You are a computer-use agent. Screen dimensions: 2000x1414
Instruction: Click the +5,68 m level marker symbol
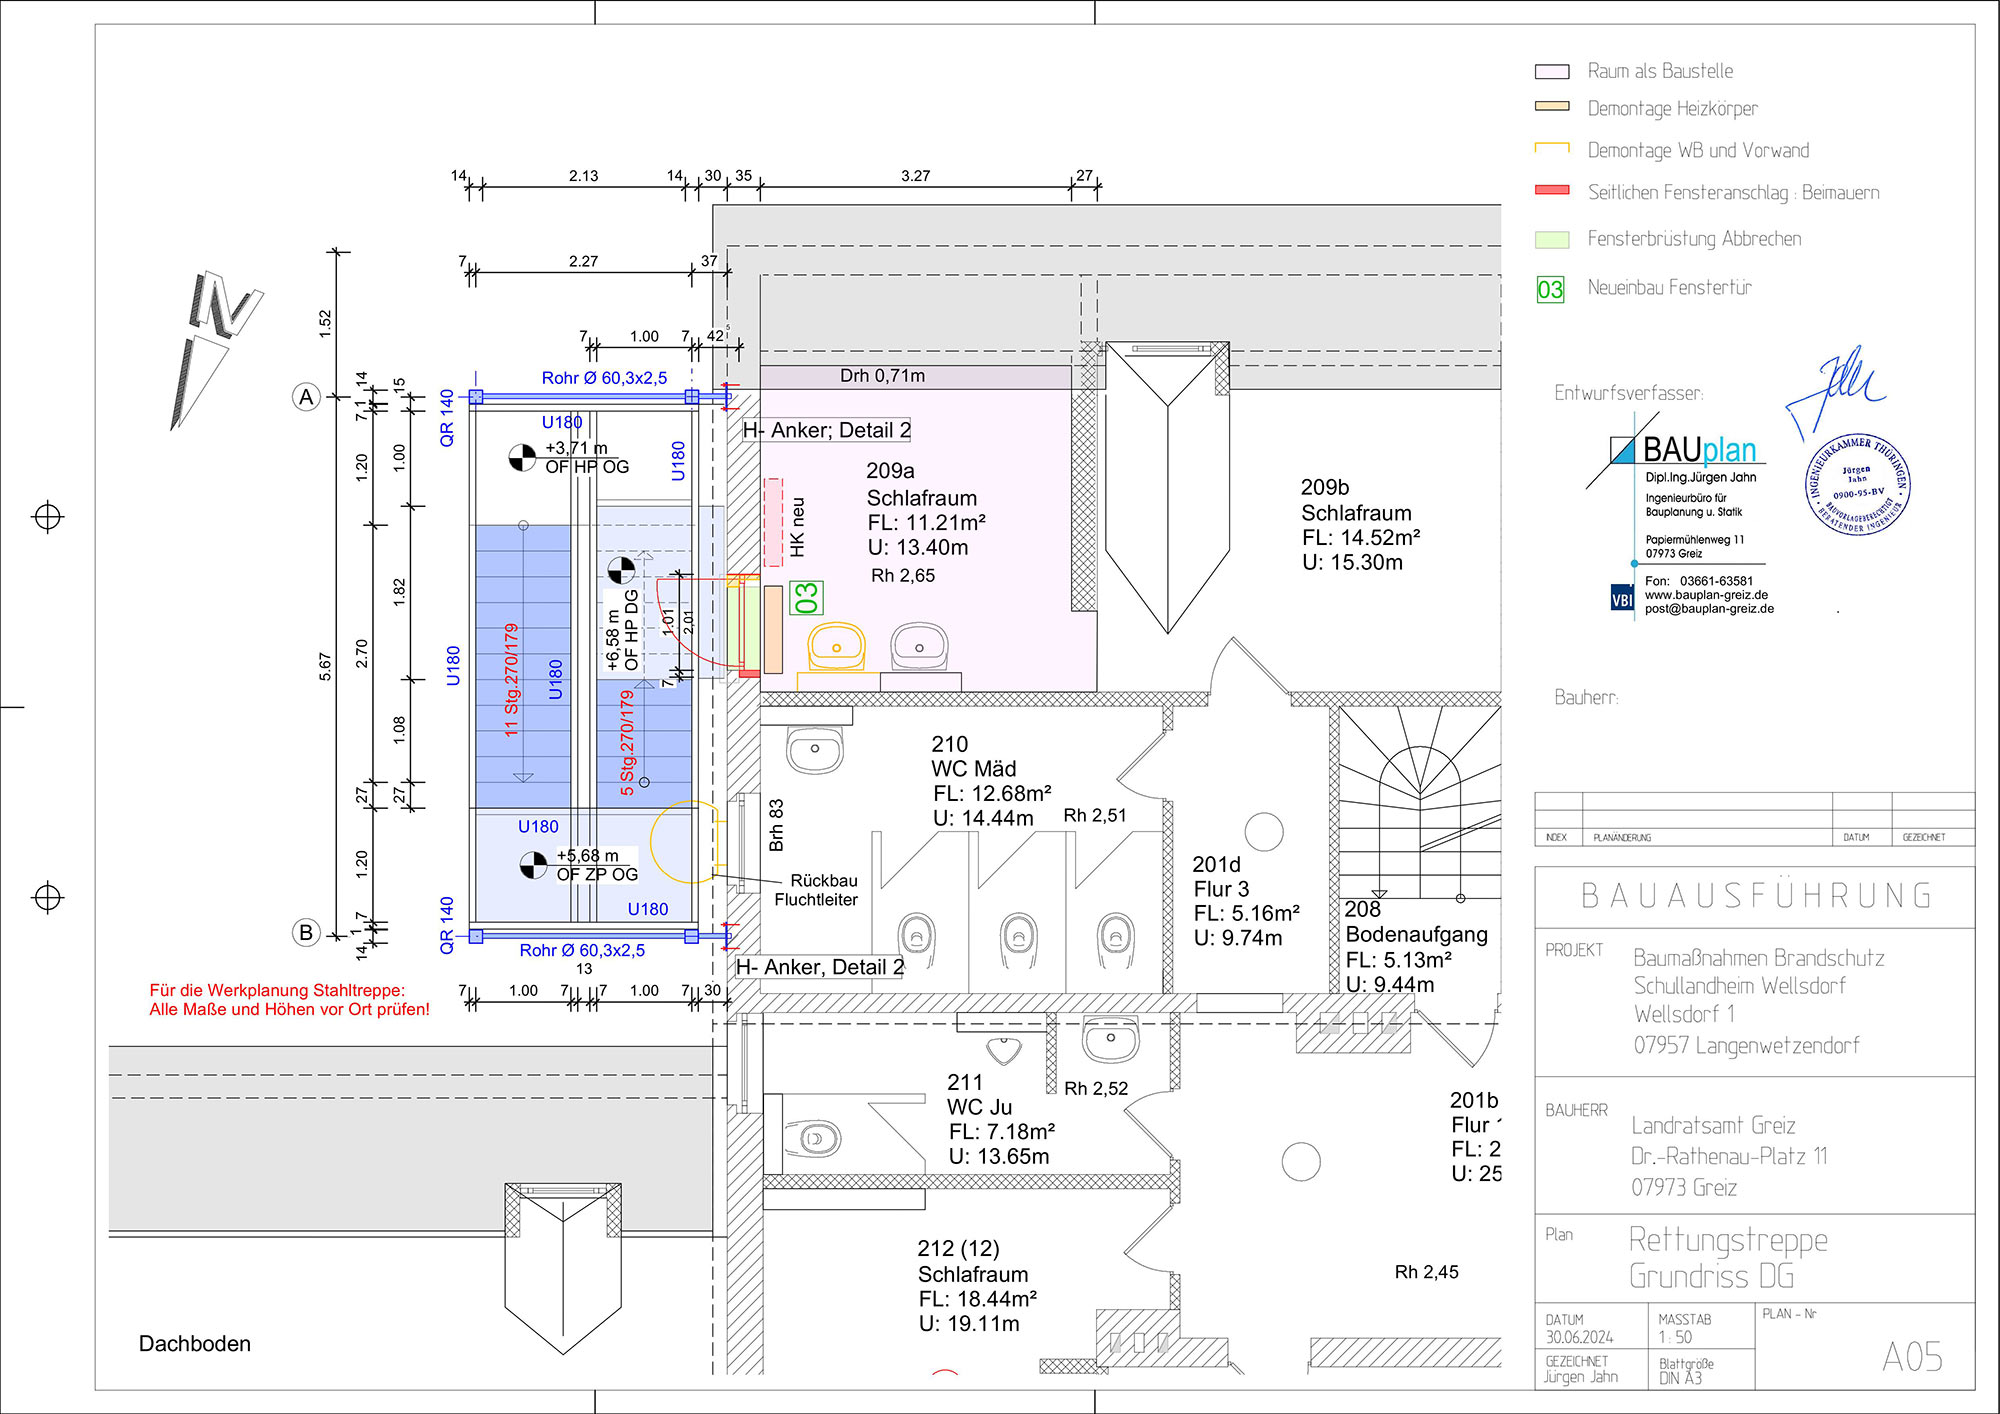534,865
